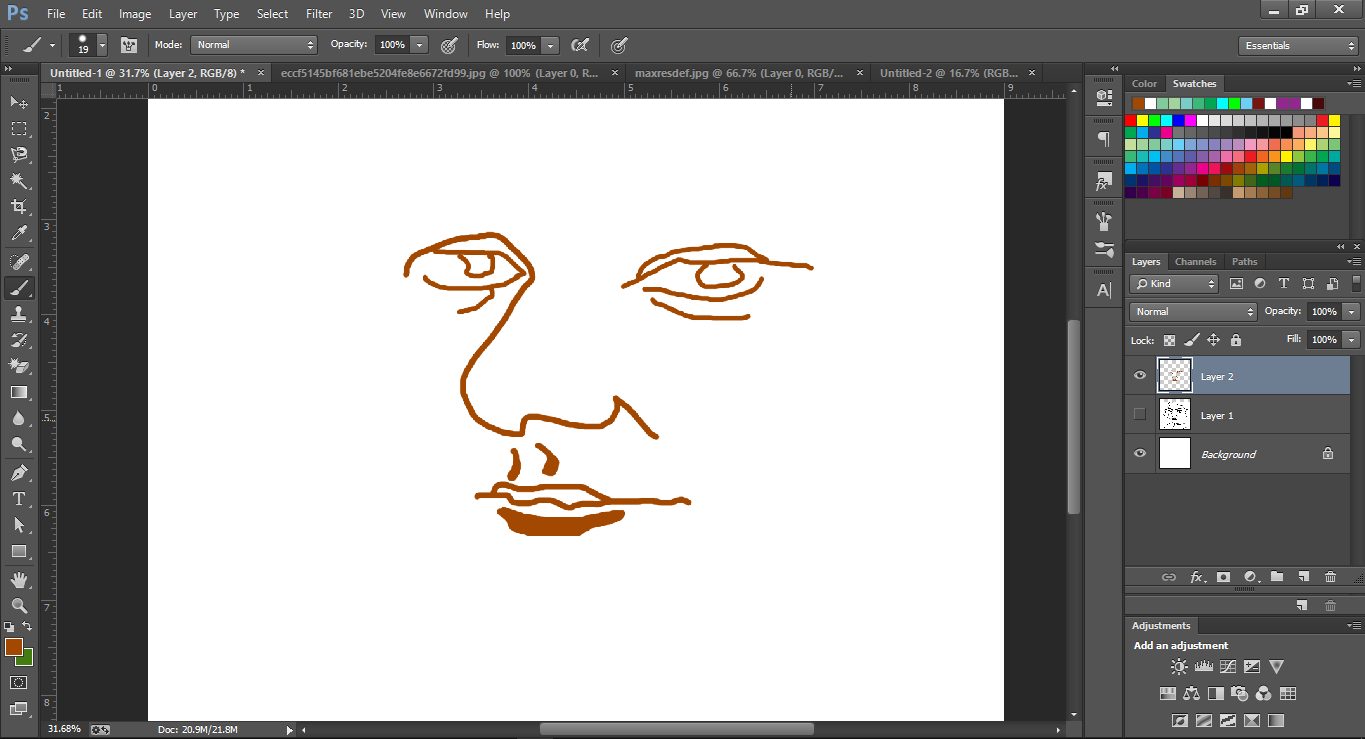
Task: Select the Horizontal Type tool
Action: click(x=19, y=499)
